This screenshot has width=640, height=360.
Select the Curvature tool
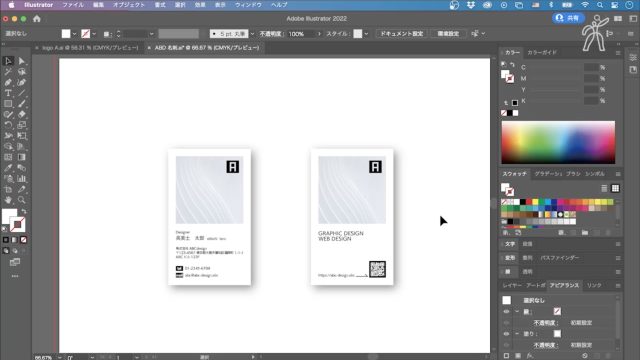click(22, 82)
